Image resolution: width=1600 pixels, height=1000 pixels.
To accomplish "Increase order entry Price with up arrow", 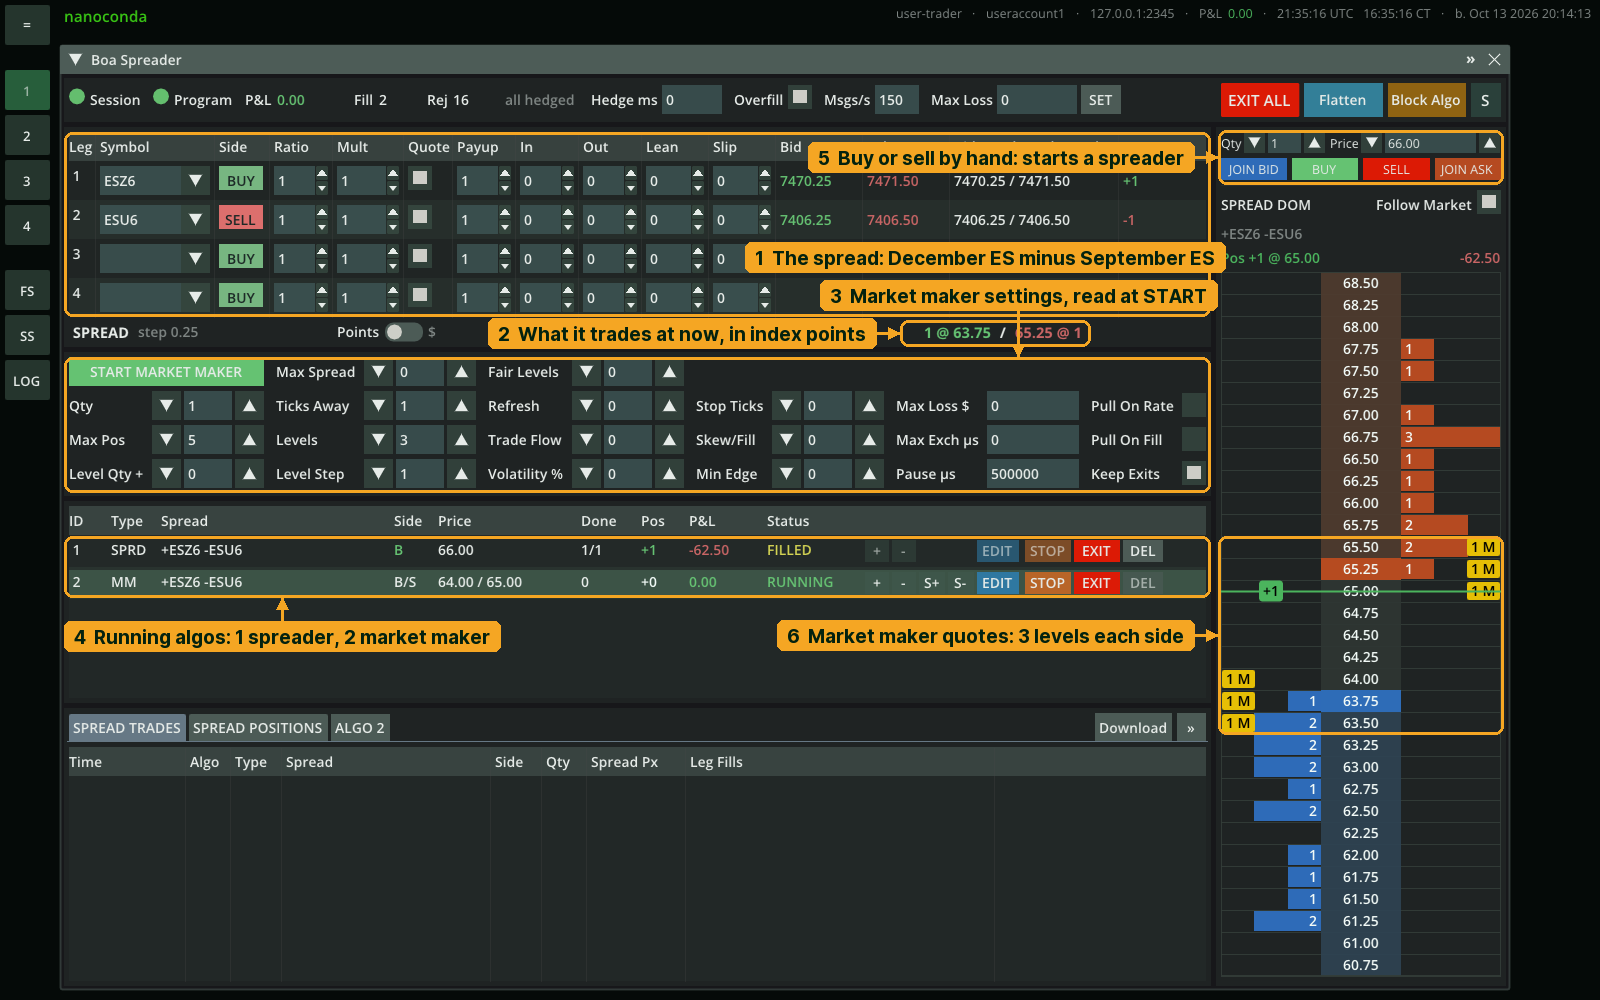I will tap(1490, 143).
